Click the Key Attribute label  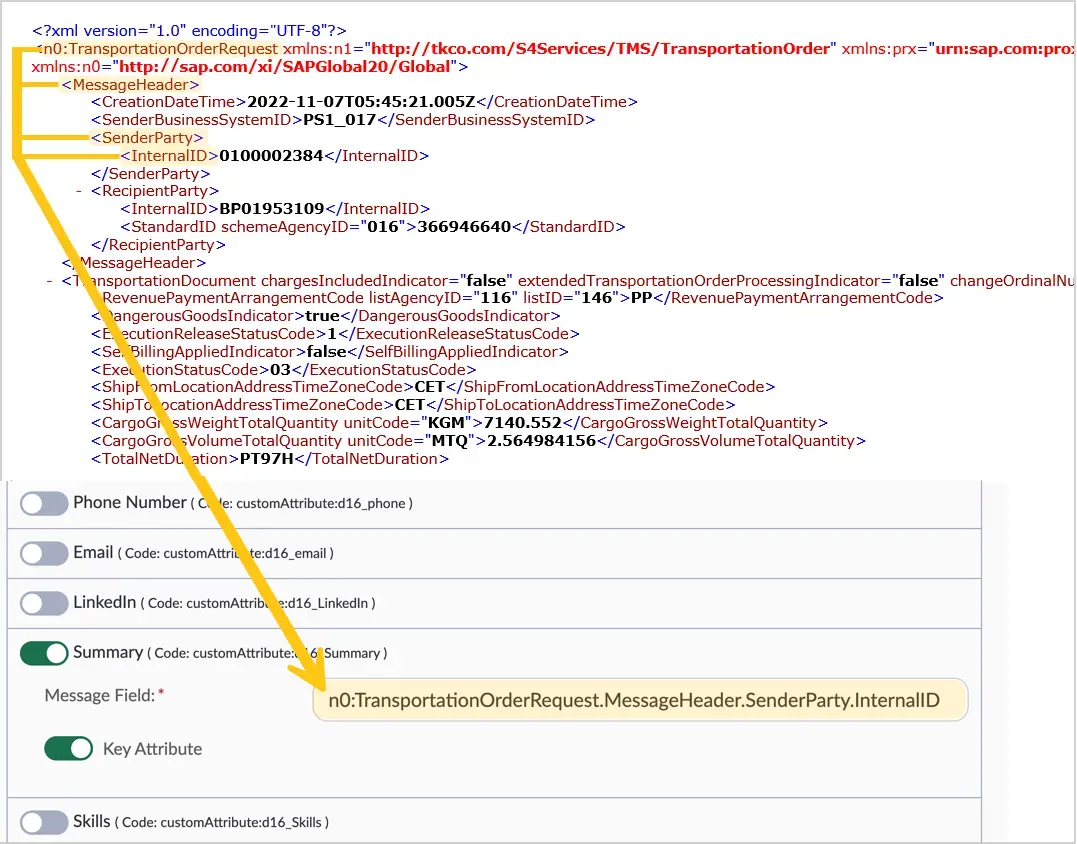(x=152, y=749)
